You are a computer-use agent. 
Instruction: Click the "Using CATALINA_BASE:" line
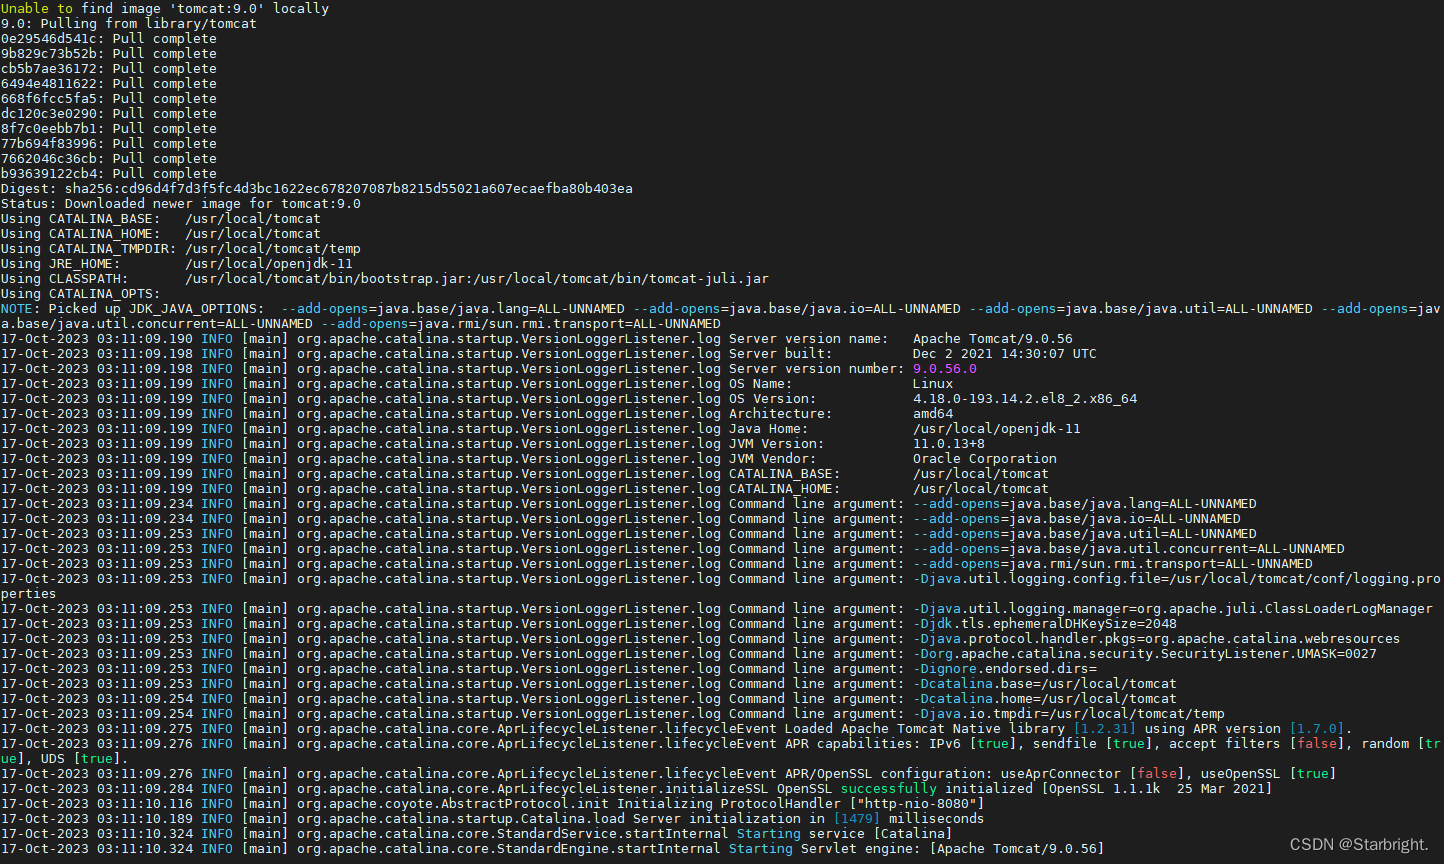(x=160, y=218)
